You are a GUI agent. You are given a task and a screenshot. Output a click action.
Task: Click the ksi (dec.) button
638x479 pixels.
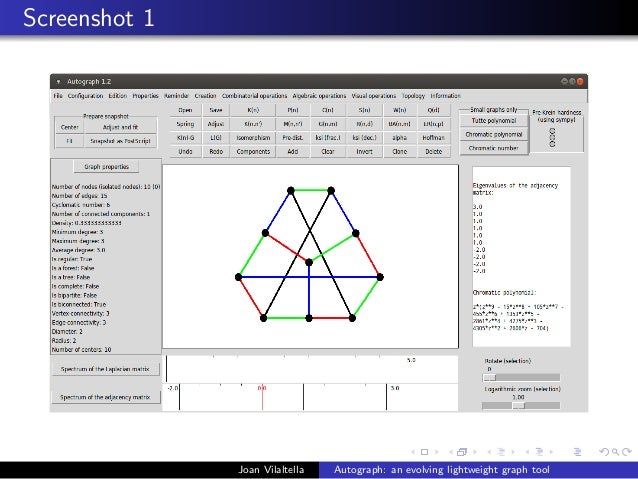[364, 138]
